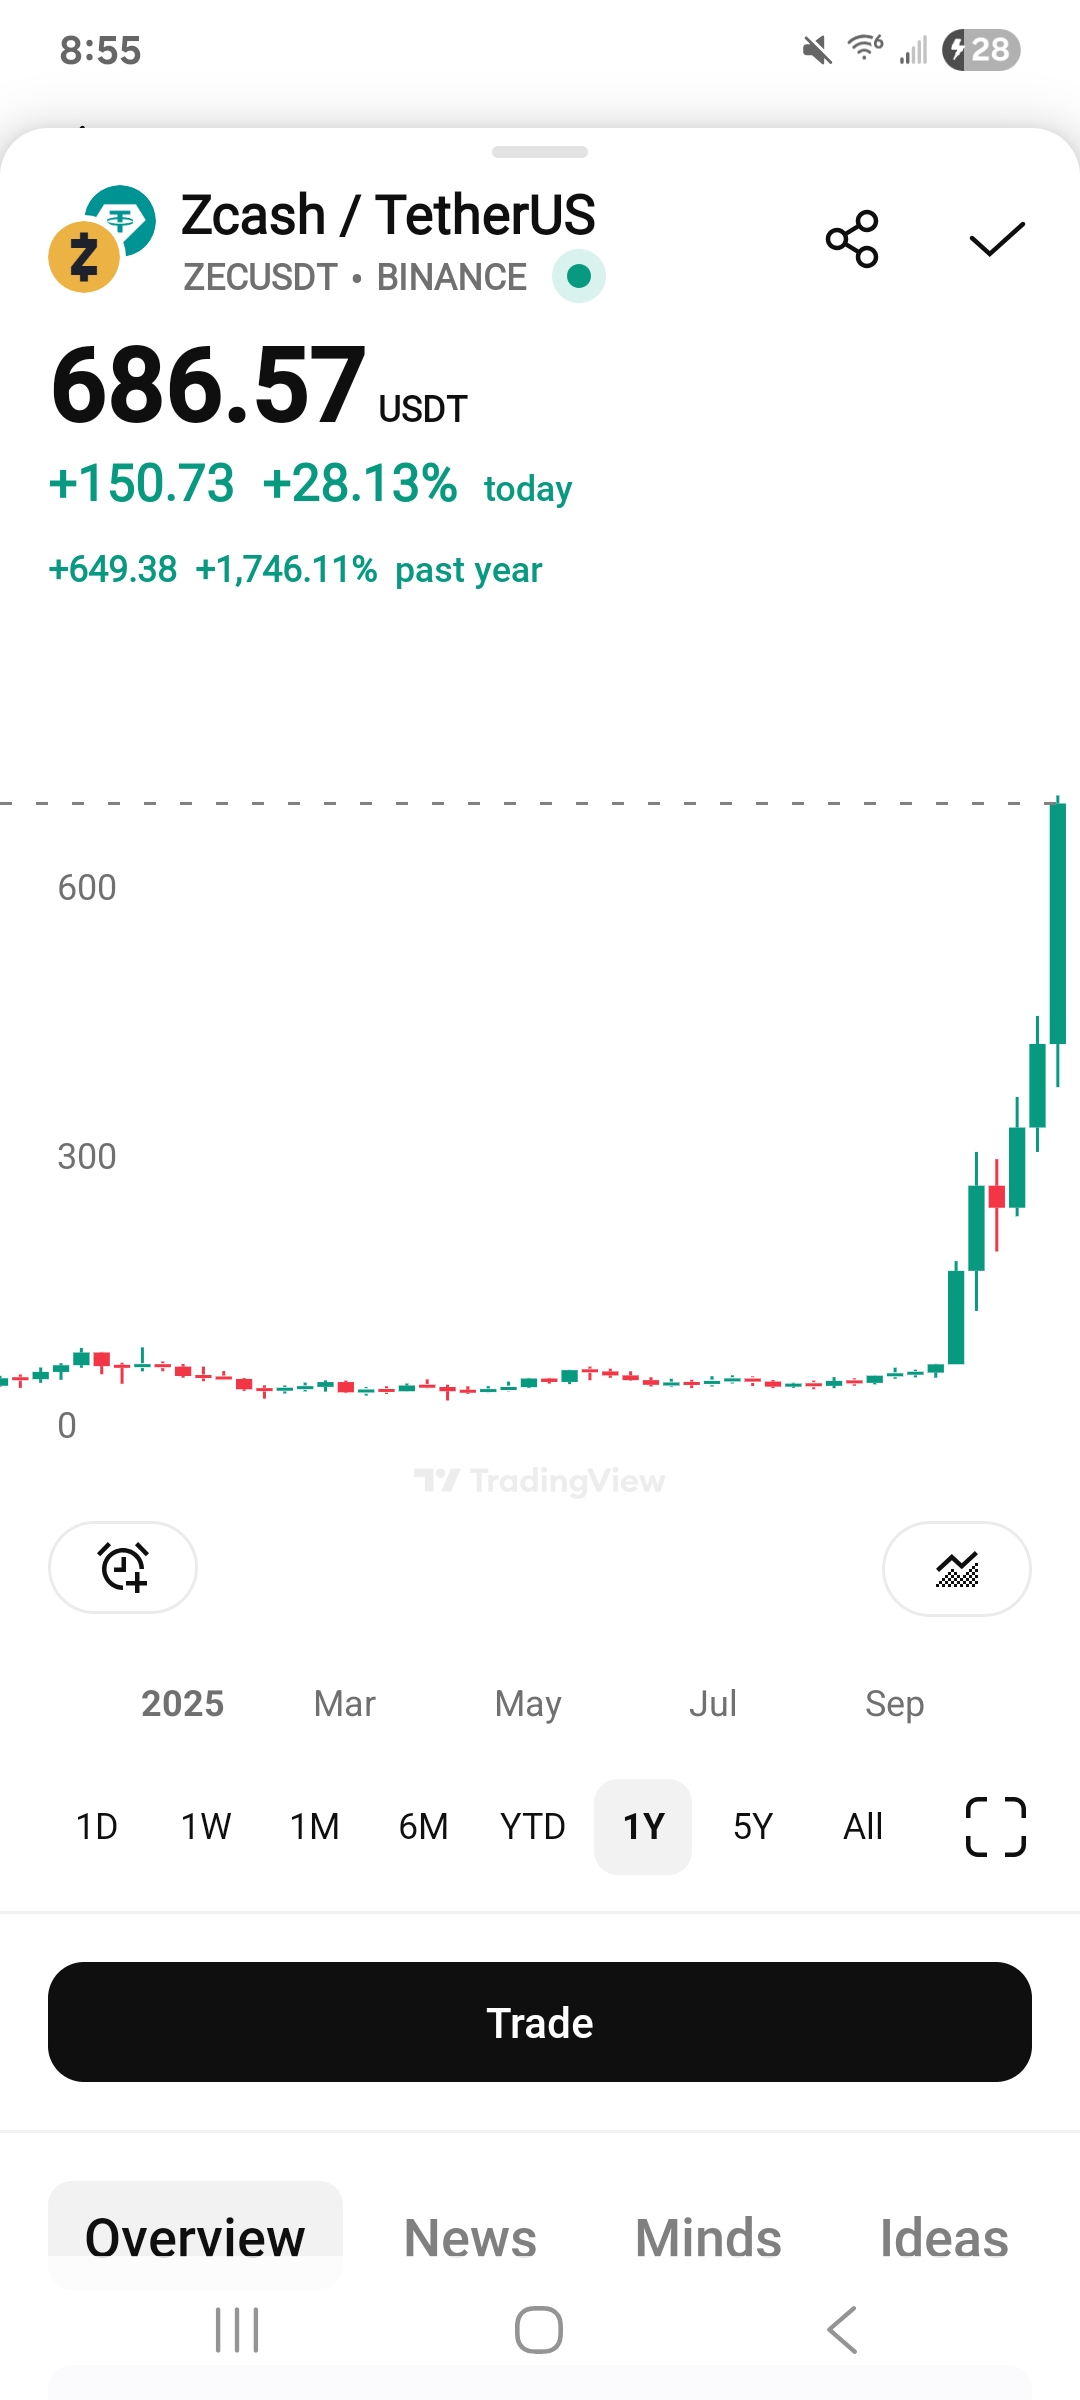Tap the checkmark watchlist icon
The height and width of the screenshot is (2400, 1080).
coord(997,239)
